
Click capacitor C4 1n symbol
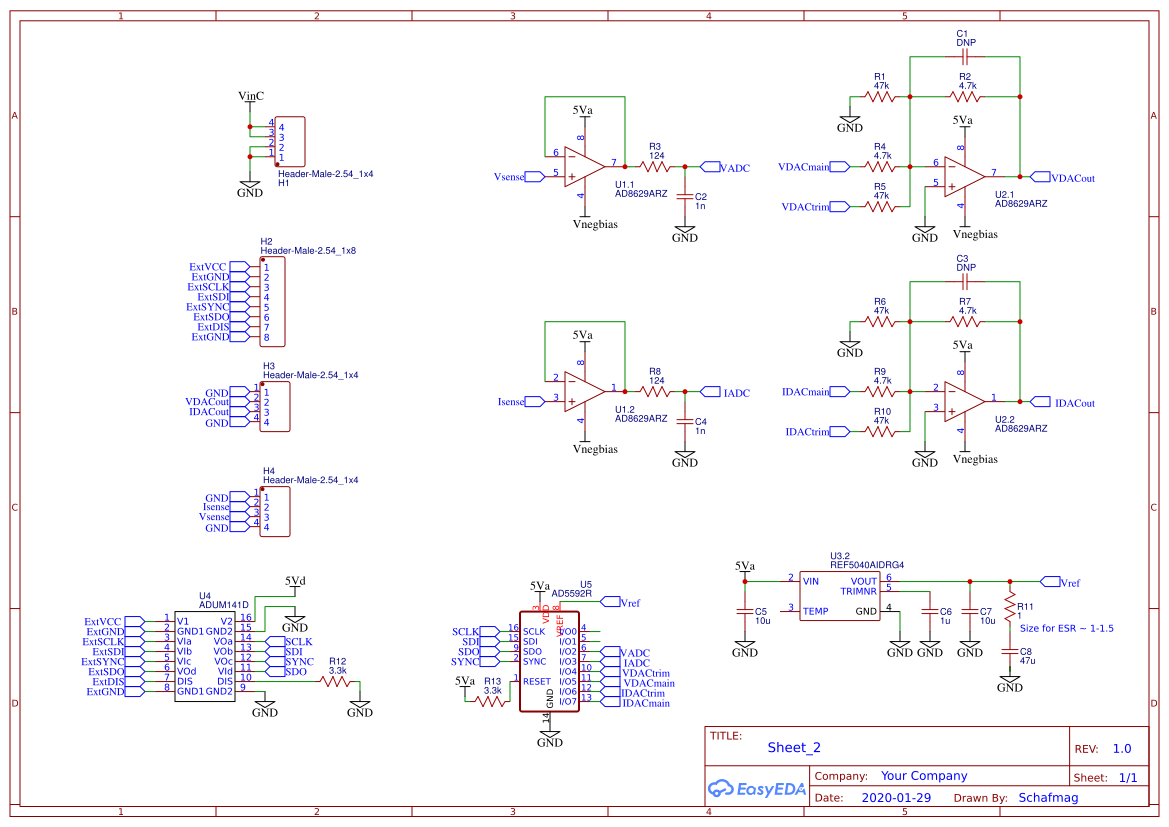click(684, 421)
